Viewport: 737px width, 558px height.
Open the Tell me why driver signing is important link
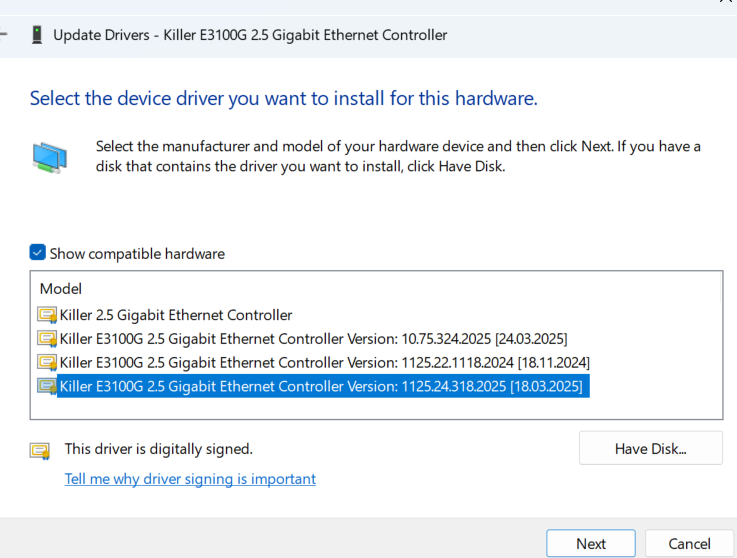pyautogui.click(x=190, y=479)
